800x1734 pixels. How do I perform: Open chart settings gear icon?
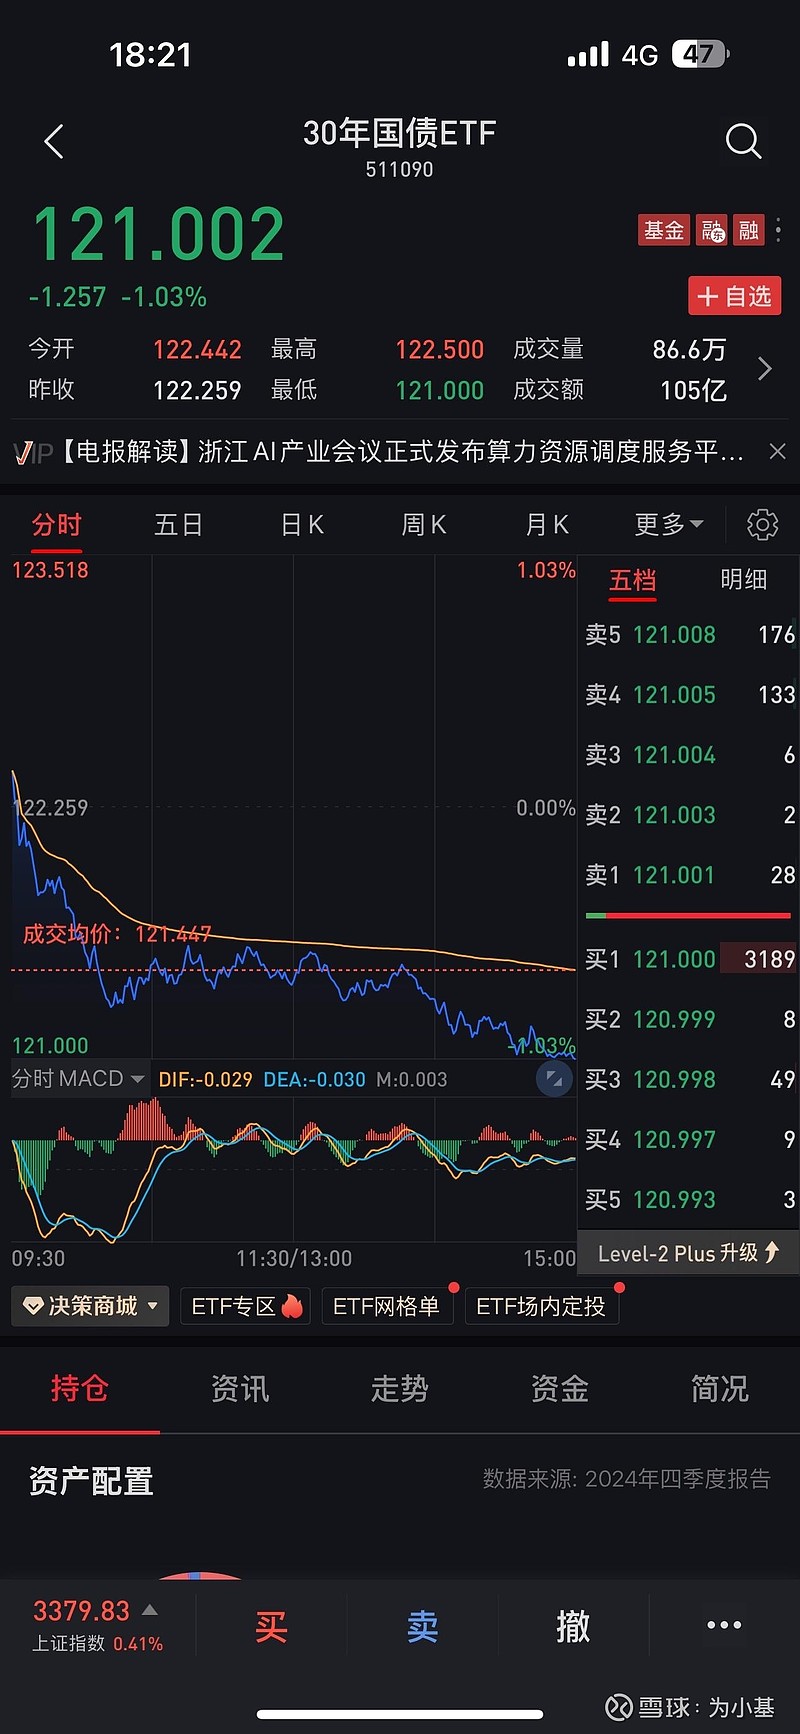click(x=762, y=524)
